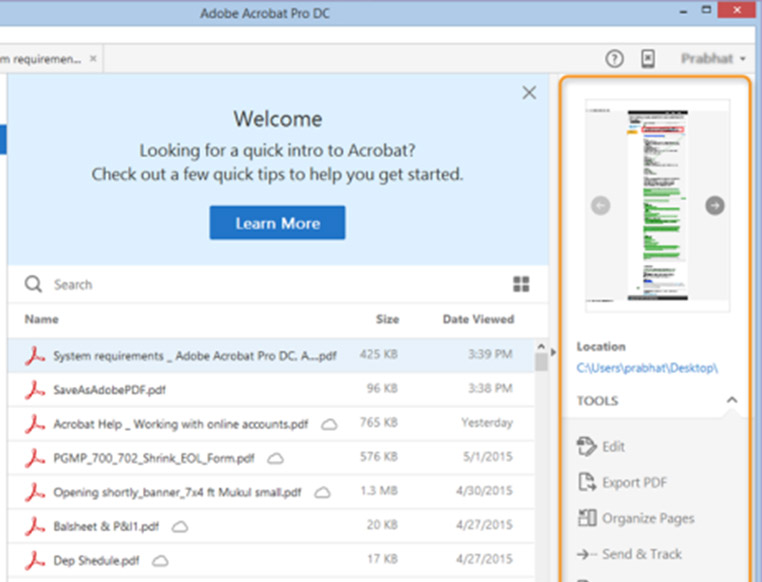Sort files by Date Viewed column
The width and height of the screenshot is (762, 582).
pyautogui.click(x=478, y=319)
